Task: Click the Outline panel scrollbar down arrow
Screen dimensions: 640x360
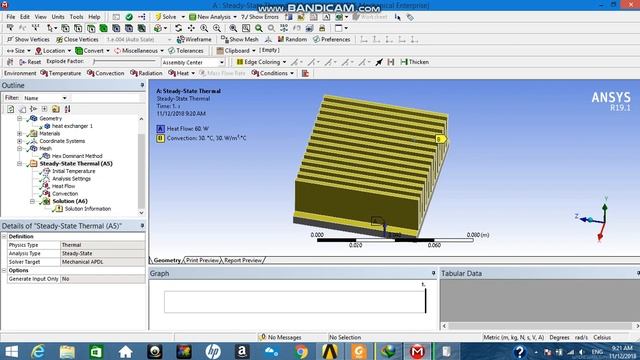Action: (141, 213)
